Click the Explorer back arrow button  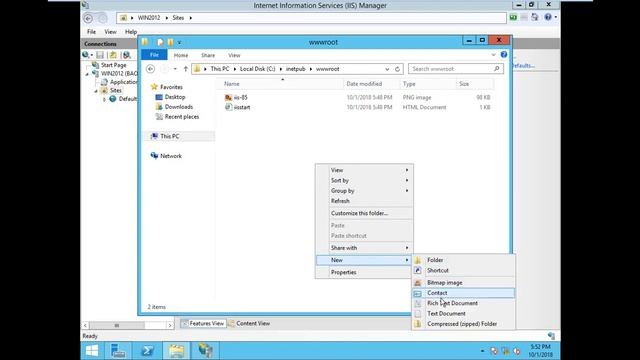(x=150, y=69)
